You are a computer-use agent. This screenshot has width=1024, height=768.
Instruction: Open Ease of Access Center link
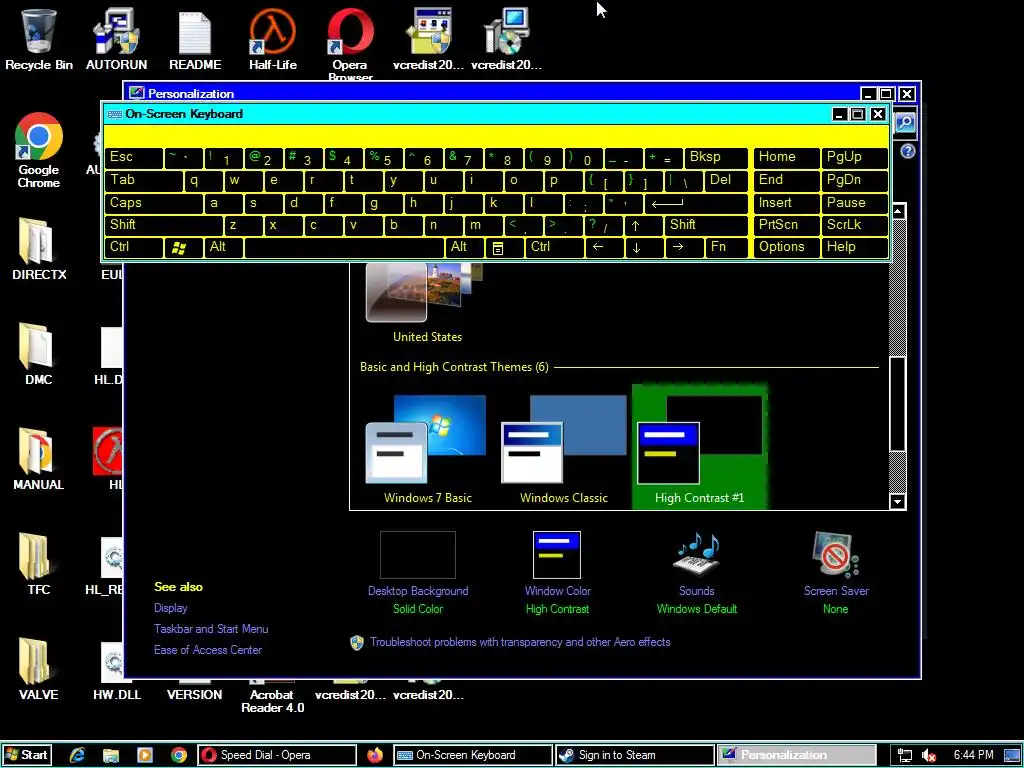(208, 650)
